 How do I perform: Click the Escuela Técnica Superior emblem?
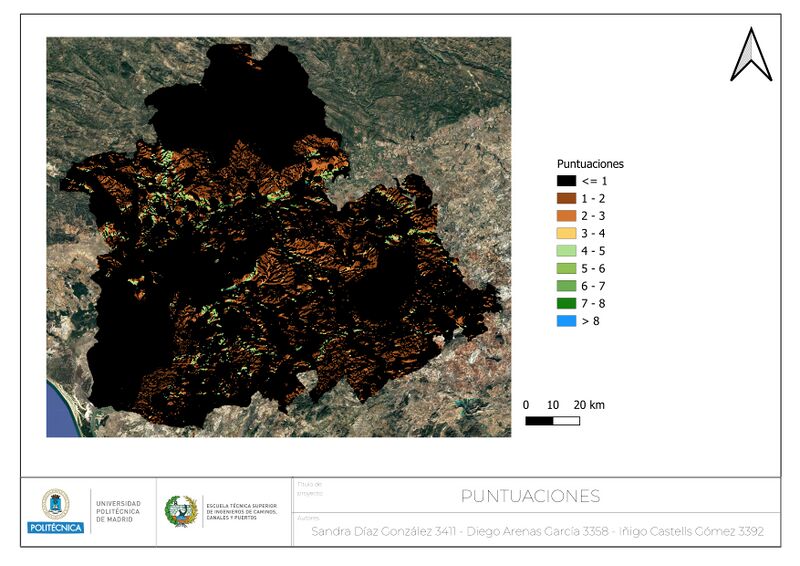[180, 511]
